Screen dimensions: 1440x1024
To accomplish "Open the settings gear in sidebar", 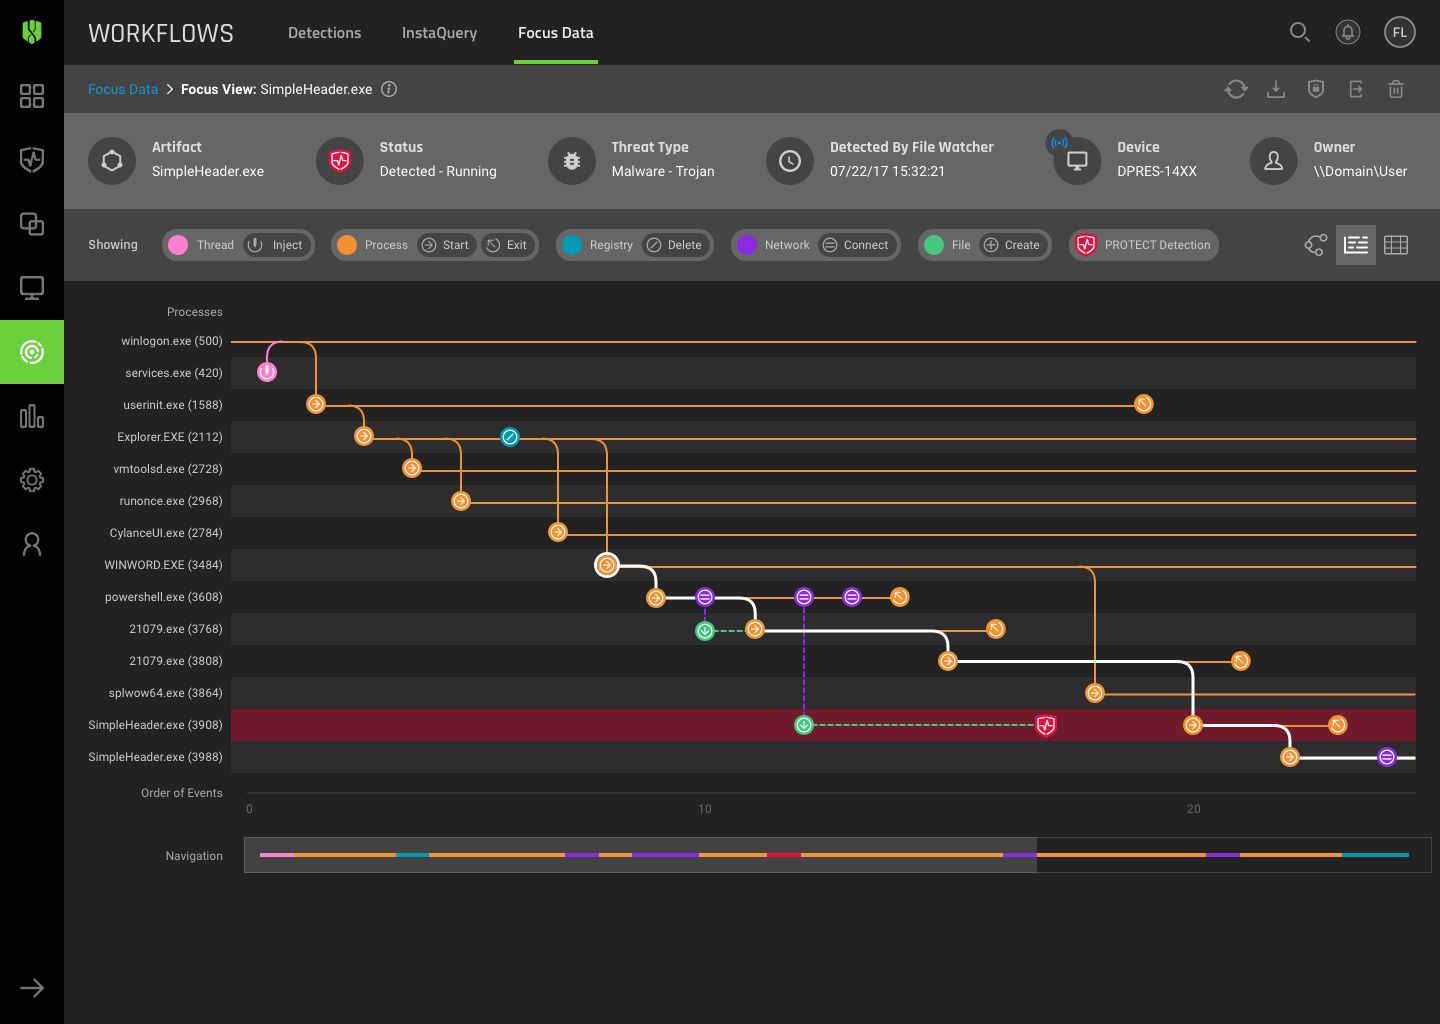I will click(x=32, y=480).
